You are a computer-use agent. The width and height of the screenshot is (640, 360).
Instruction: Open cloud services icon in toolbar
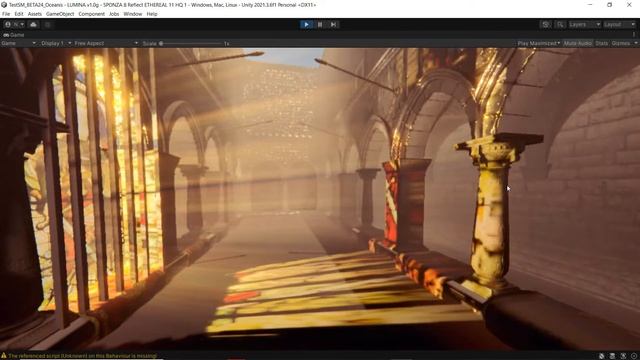pos(33,24)
